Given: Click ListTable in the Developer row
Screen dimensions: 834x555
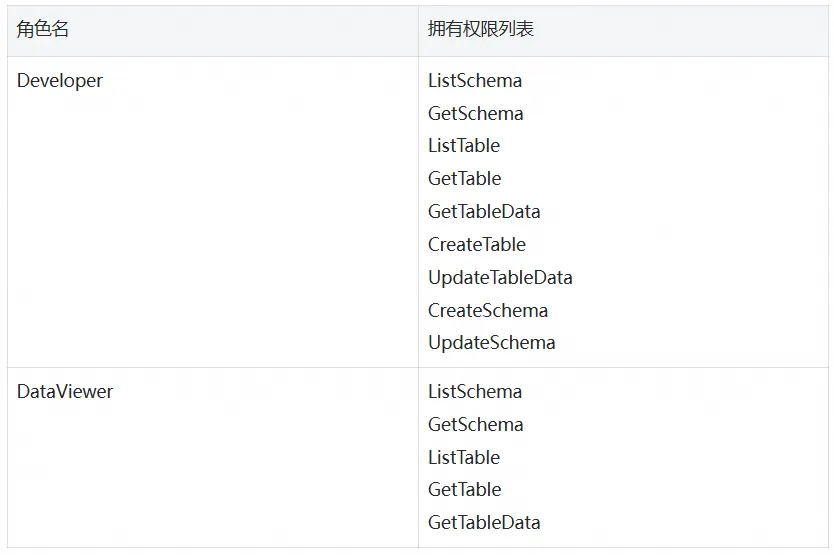Looking at the screenshot, I should pos(464,146).
